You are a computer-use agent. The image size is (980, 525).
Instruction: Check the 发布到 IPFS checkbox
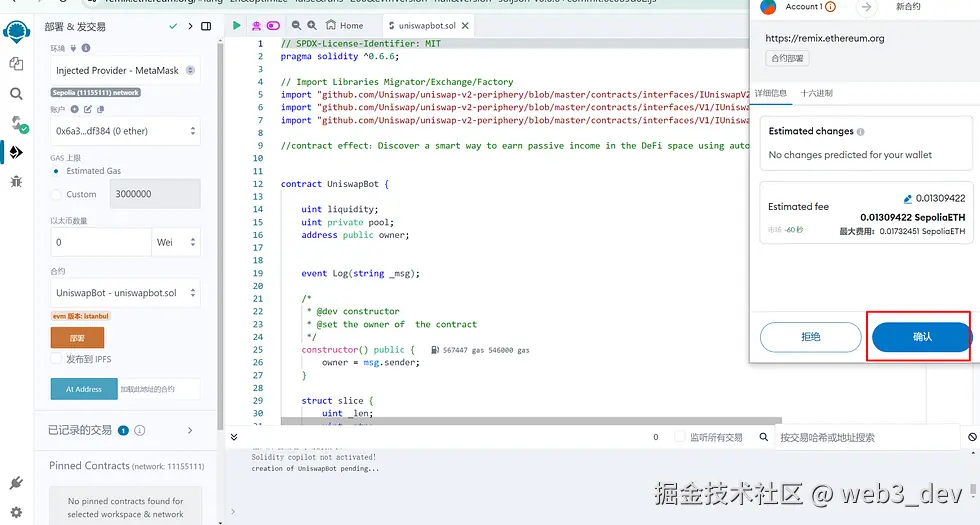(x=56, y=359)
